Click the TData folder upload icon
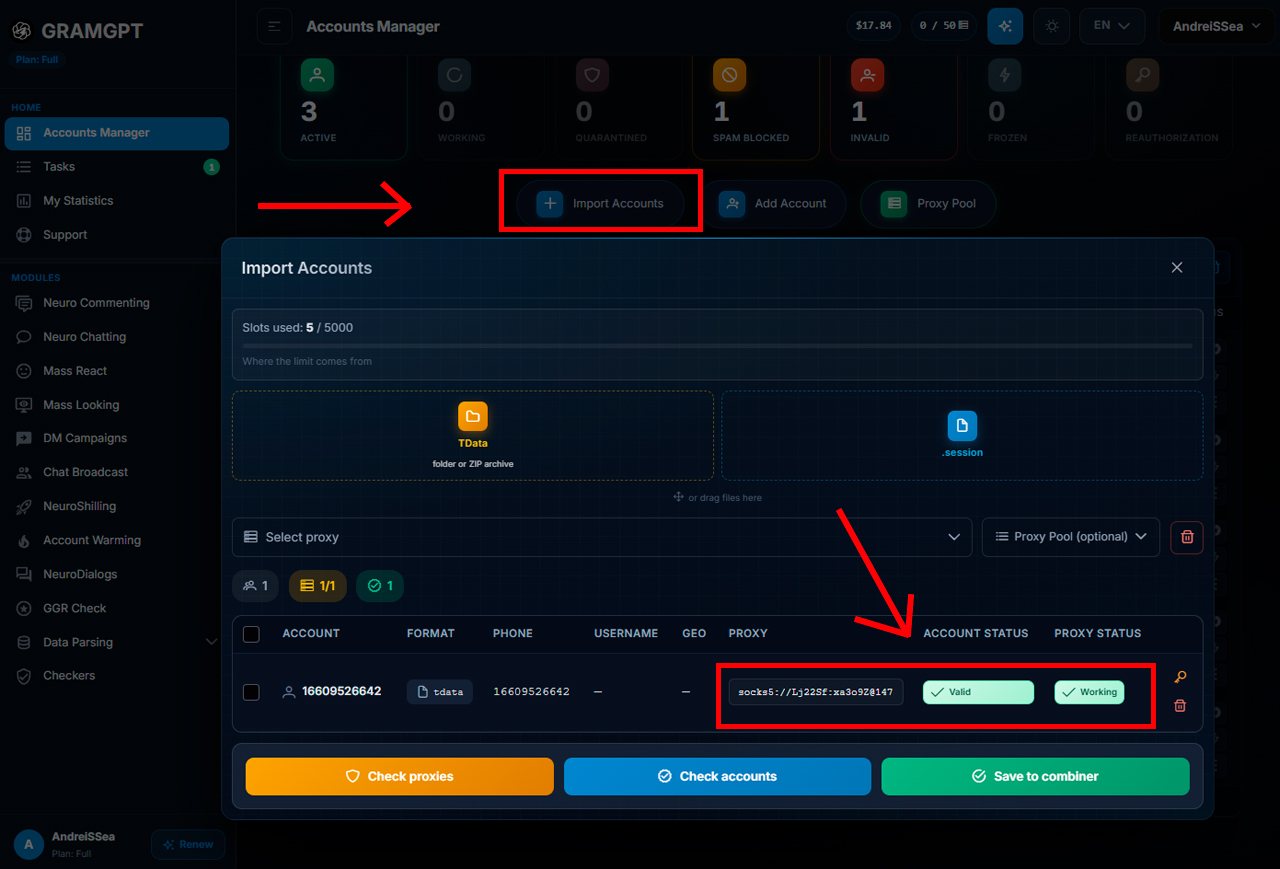Image resolution: width=1280 pixels, height=869 pixels. pyautogui.click(x=473, y=416)
